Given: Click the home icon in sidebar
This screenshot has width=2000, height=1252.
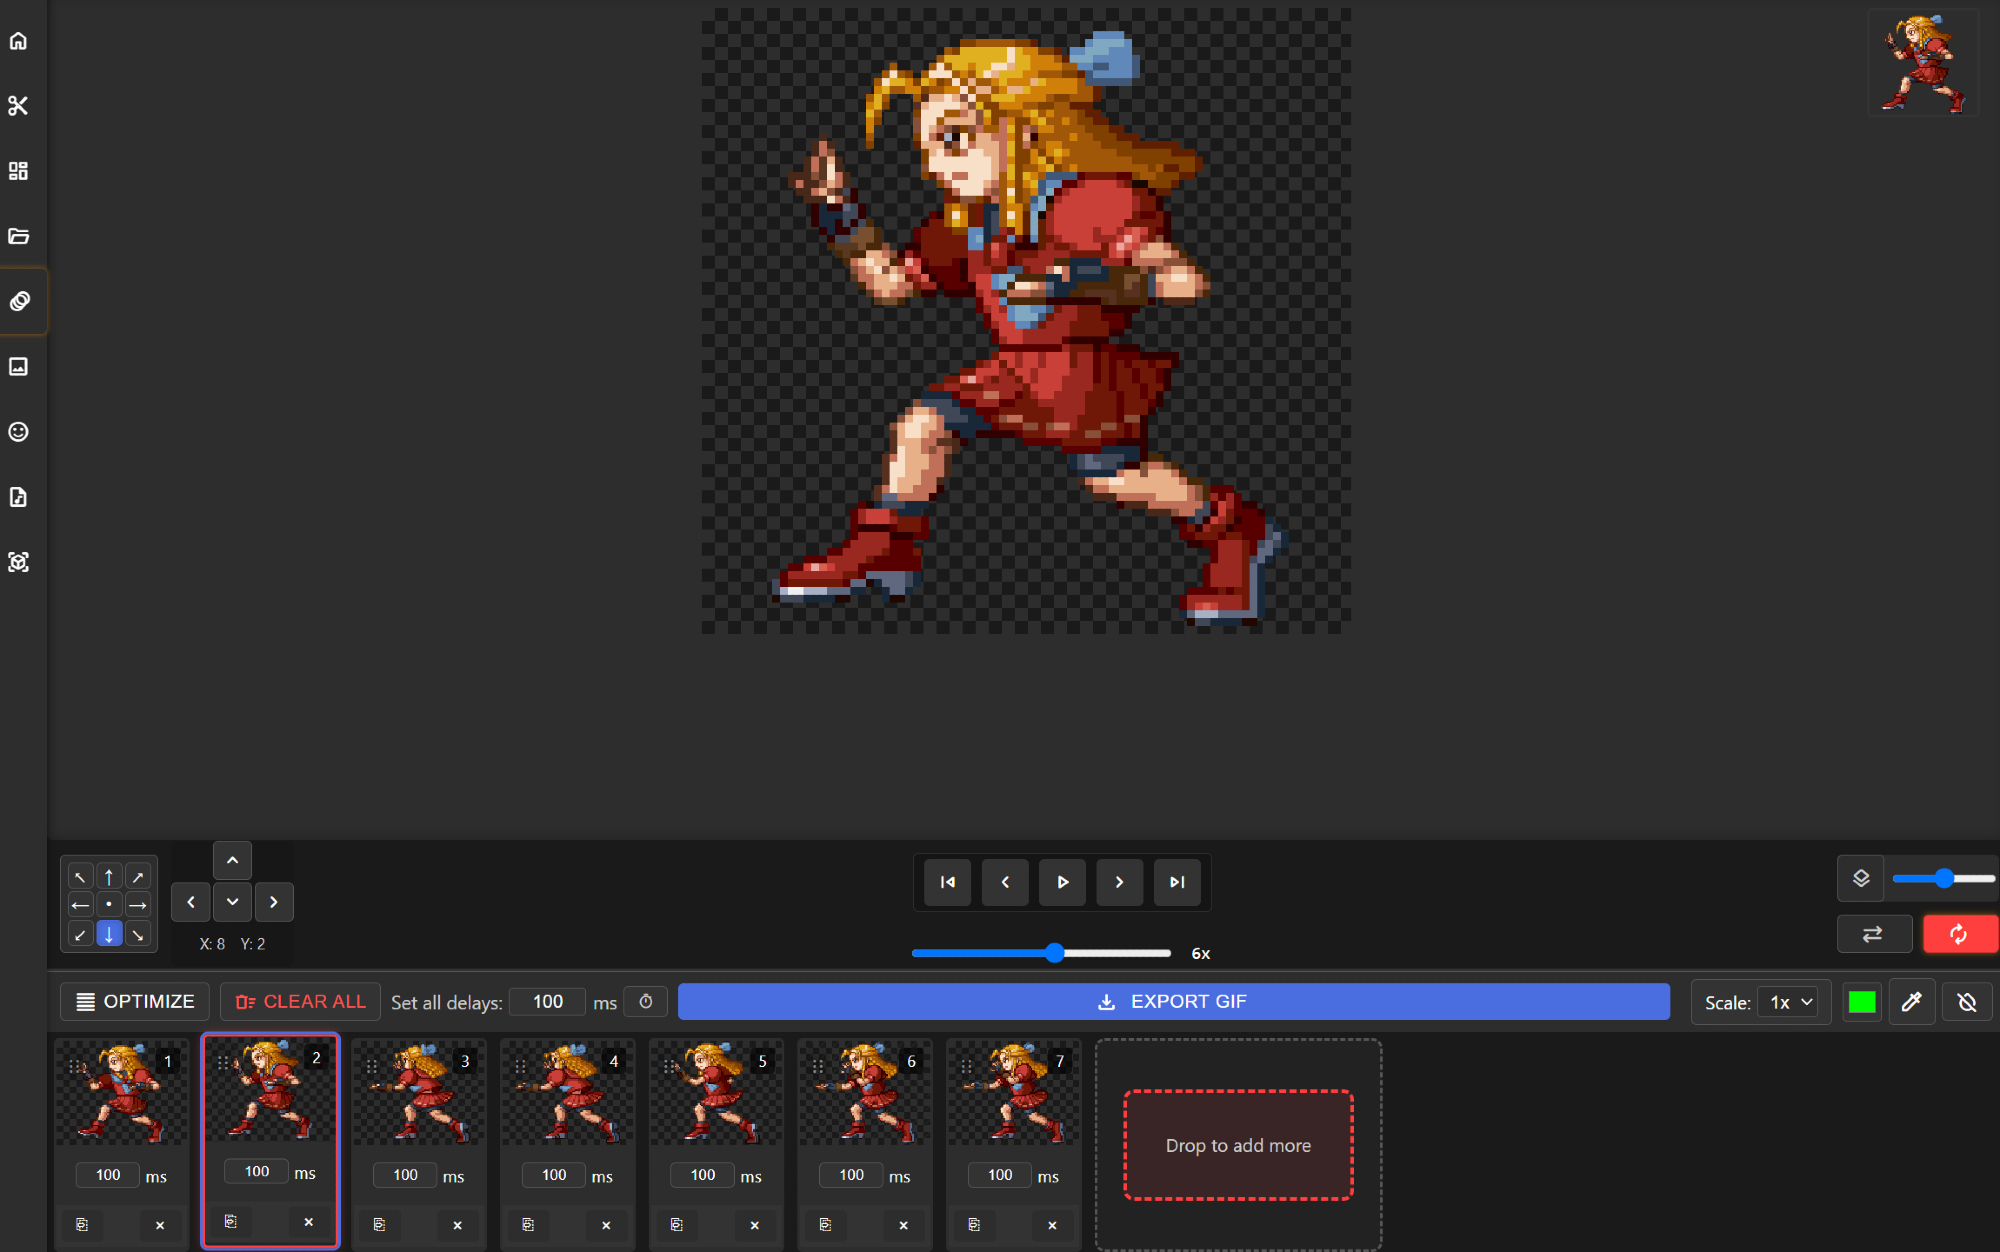Looking at the screenshot, I should [18, 41].
